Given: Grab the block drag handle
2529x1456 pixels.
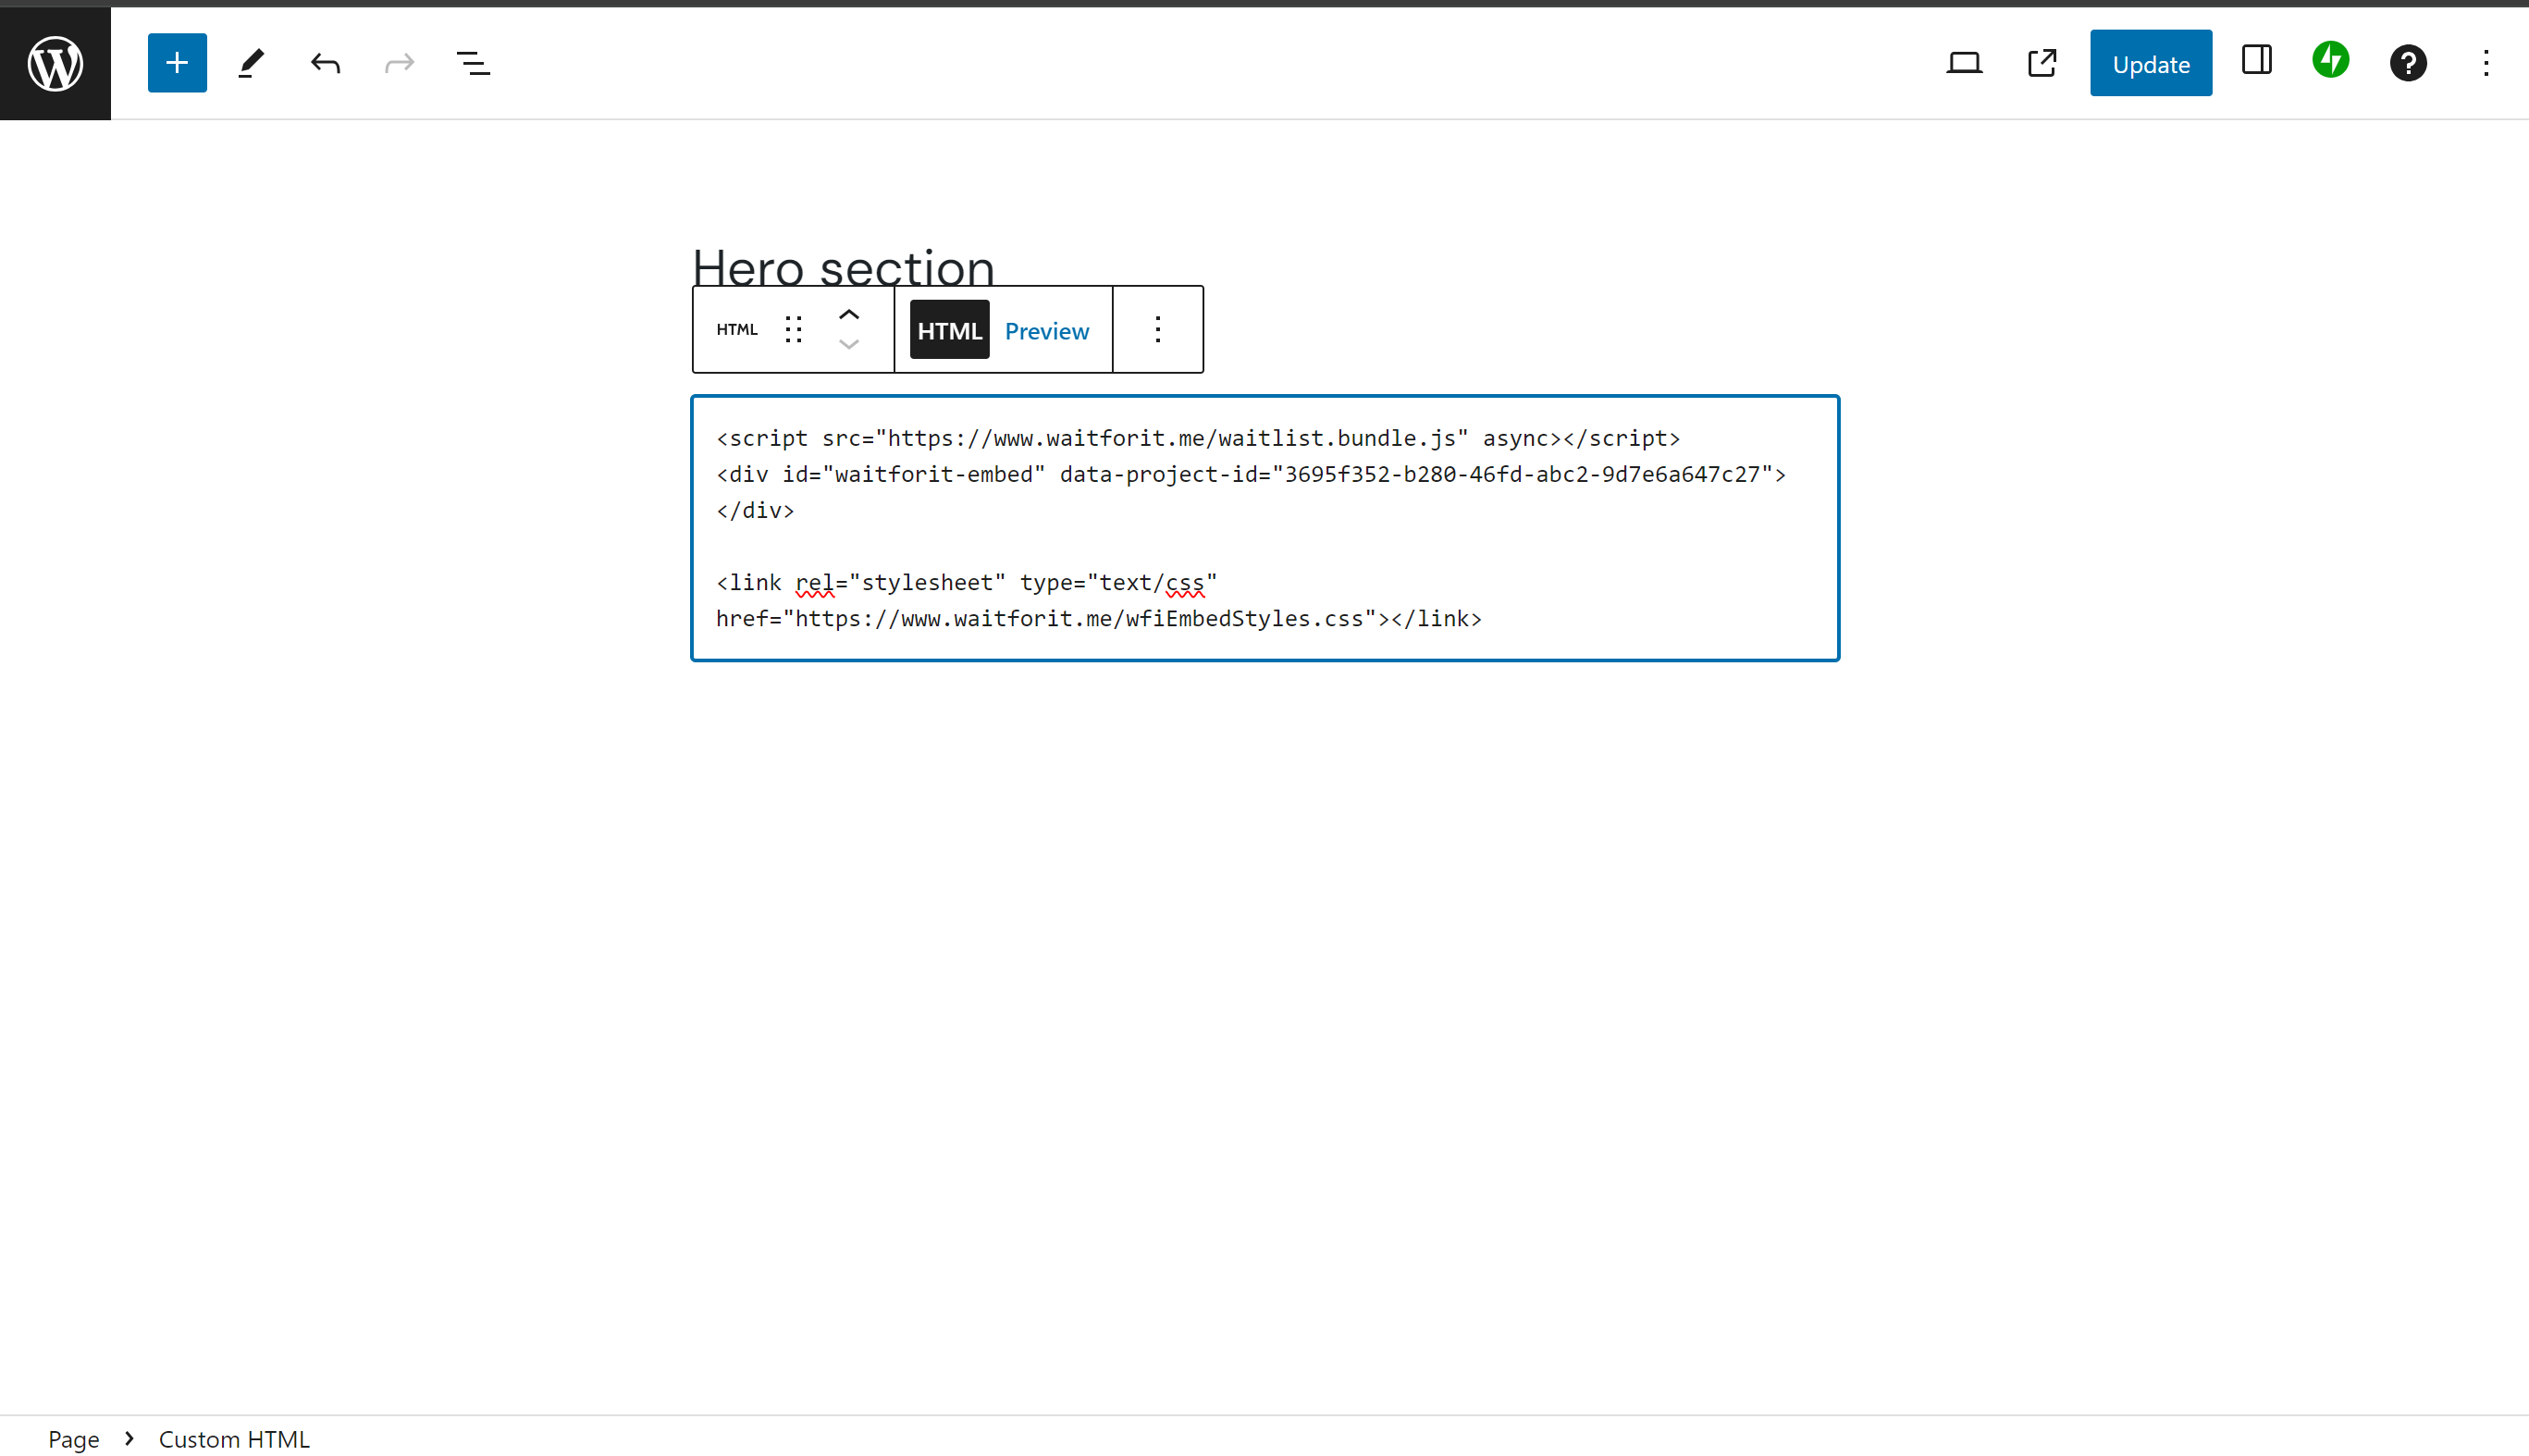Looking at the screenshot, I should pos(793,329).
